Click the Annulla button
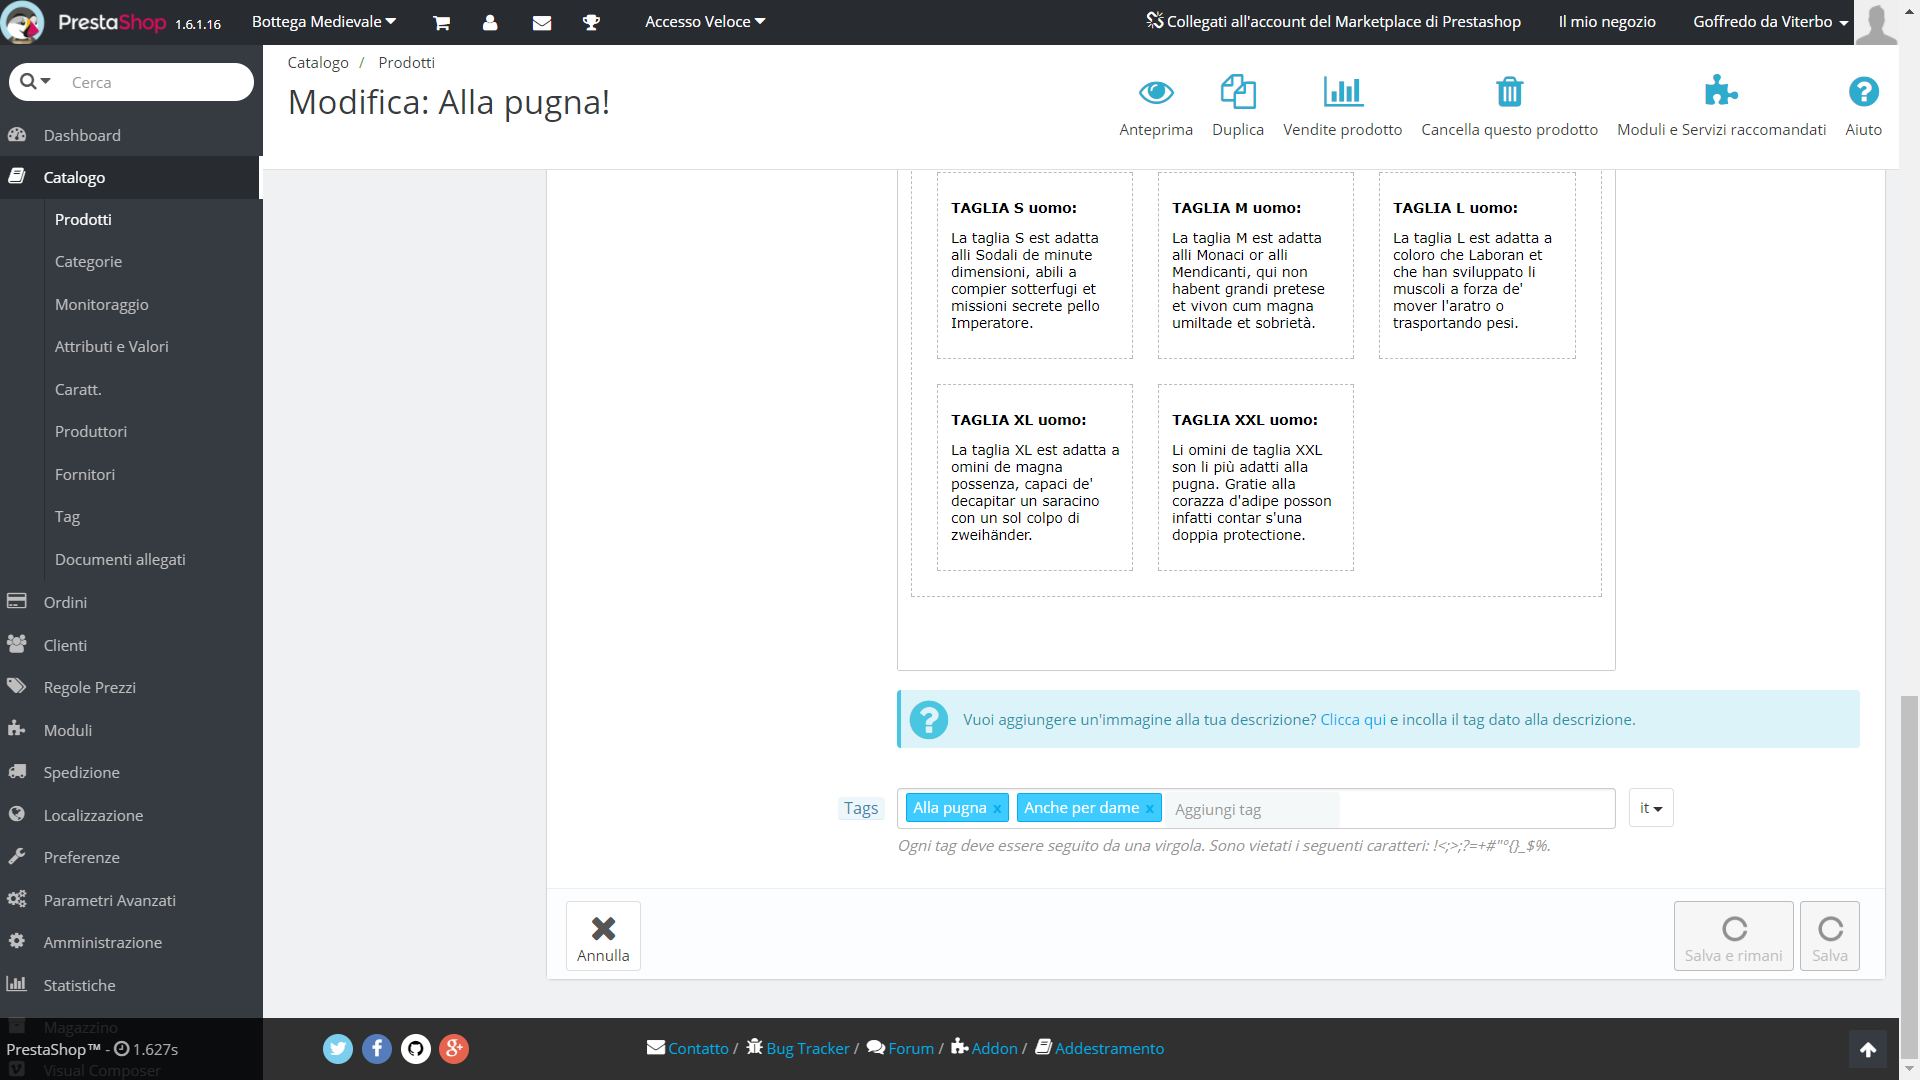Viewport: 1920px width, 1080px height. click(603, 936)
